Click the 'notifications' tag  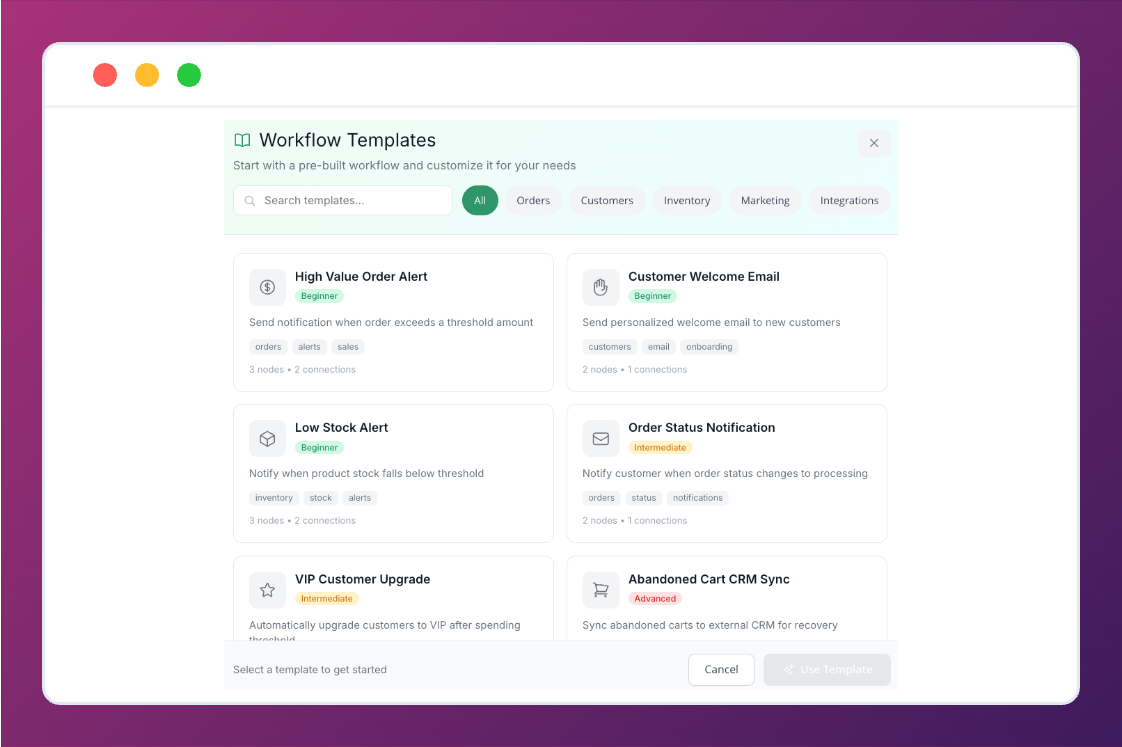698,498
